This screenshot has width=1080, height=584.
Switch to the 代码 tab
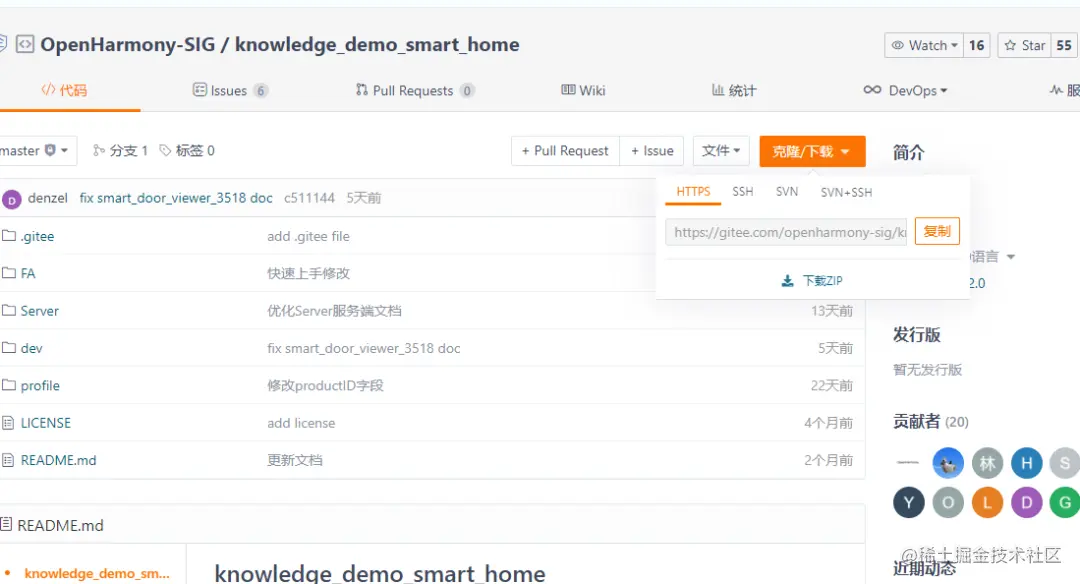(x=64, y=90)
